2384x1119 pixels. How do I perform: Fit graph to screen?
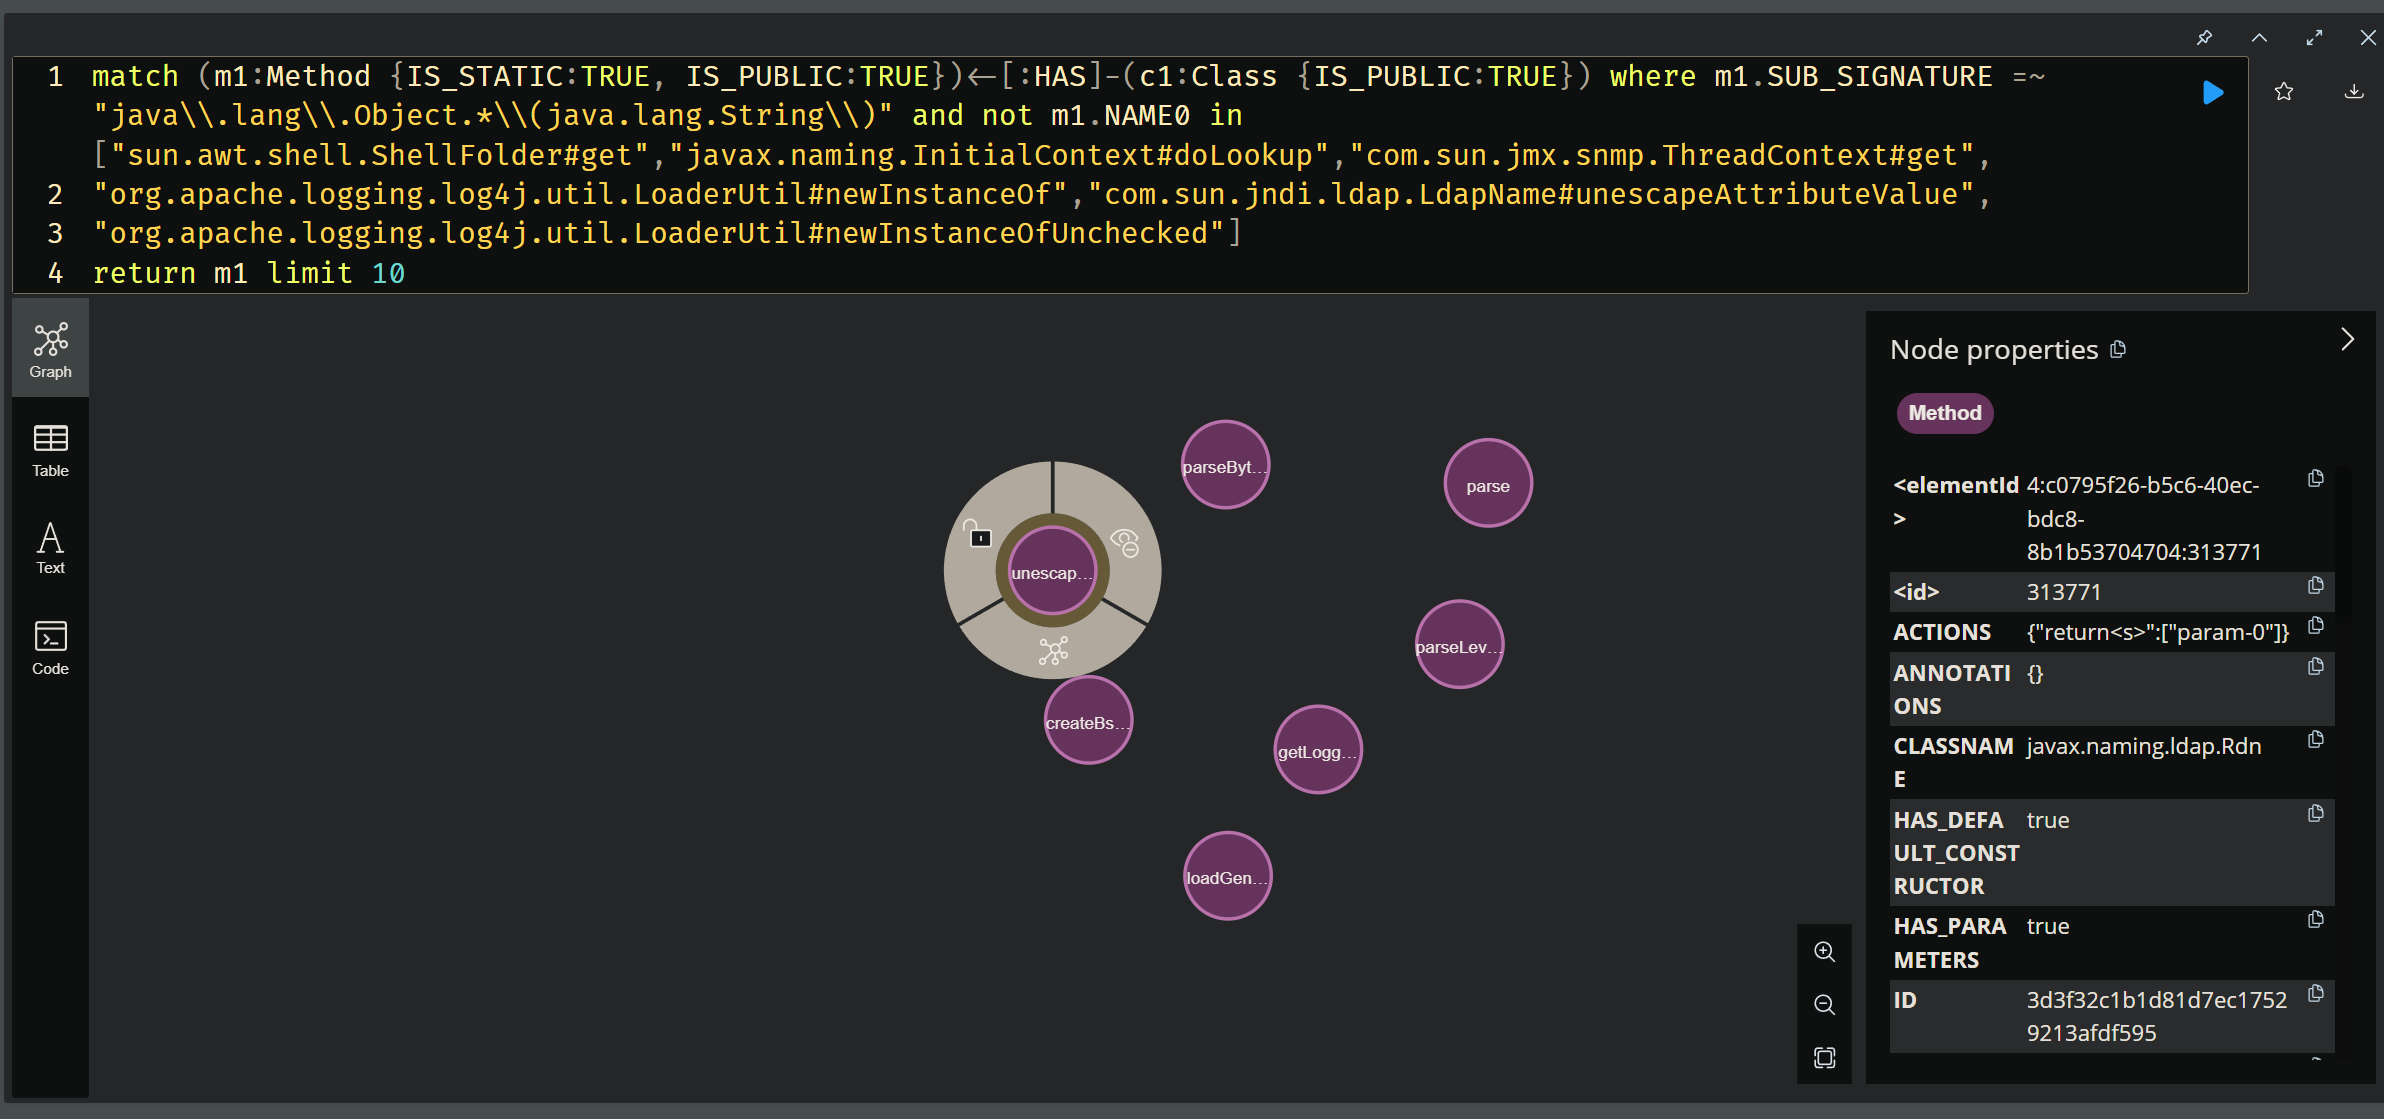(1824, 1057)
